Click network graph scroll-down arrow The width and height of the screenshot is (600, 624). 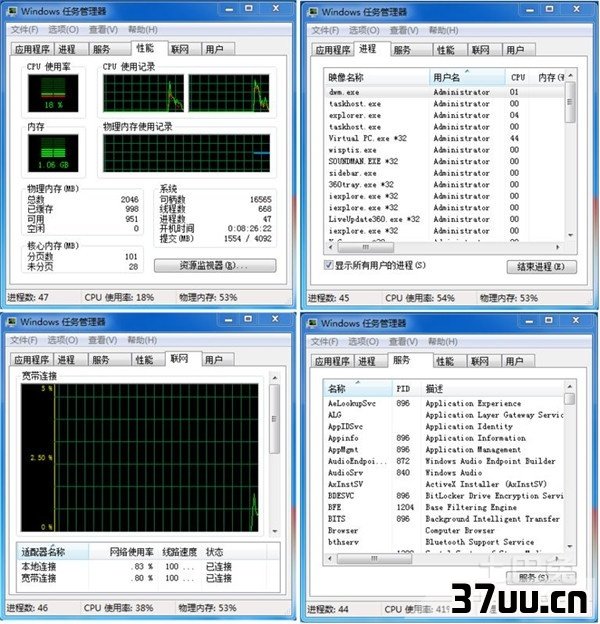pos(275,531)
